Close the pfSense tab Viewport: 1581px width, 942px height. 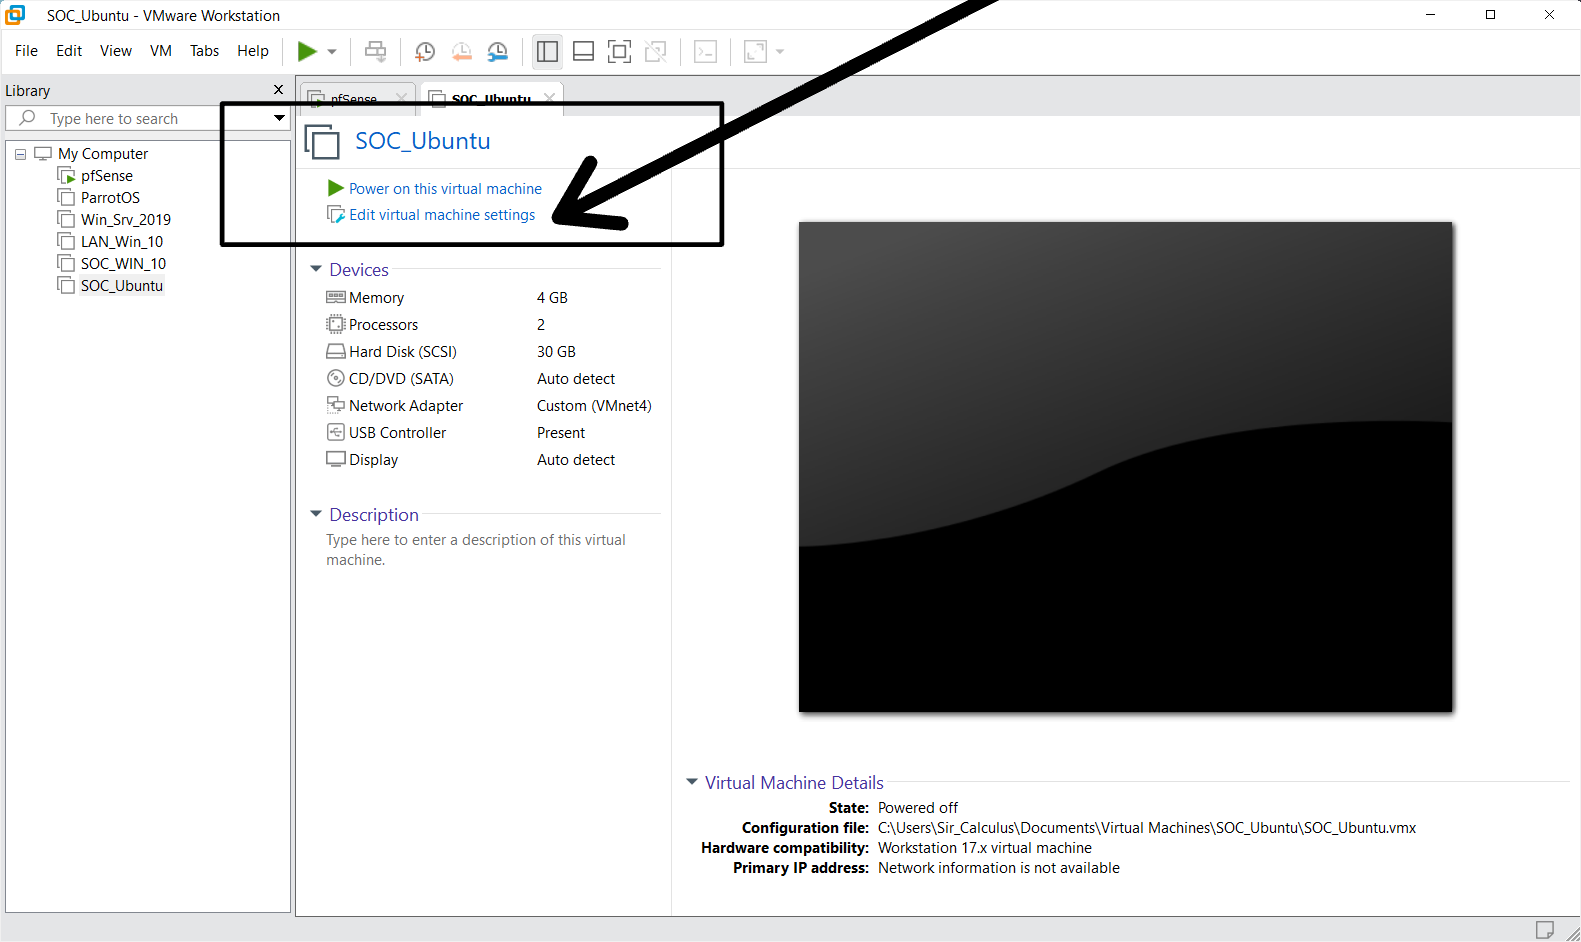[x=401, y=98]
